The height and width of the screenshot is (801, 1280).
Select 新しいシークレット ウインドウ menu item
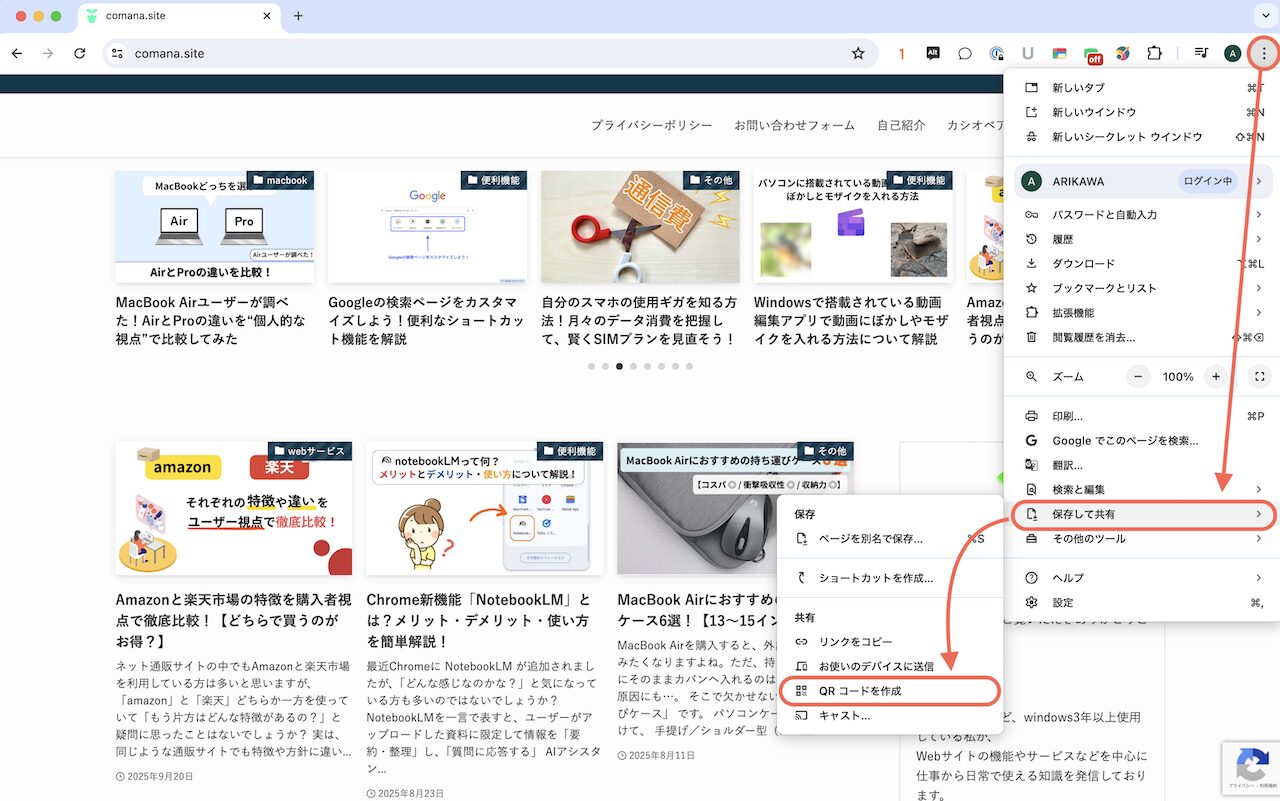(1127, 137)
